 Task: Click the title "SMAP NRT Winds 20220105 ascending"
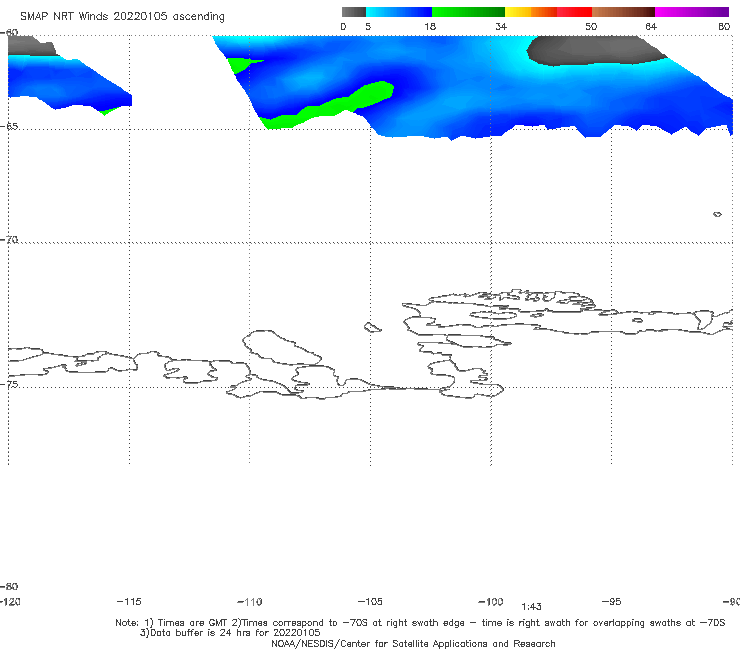(122, 16)
